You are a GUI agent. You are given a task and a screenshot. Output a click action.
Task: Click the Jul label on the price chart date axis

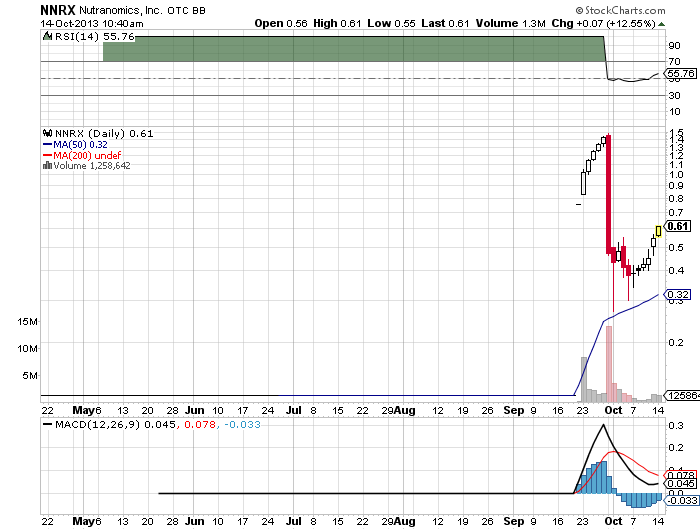[x=294, y=410]
